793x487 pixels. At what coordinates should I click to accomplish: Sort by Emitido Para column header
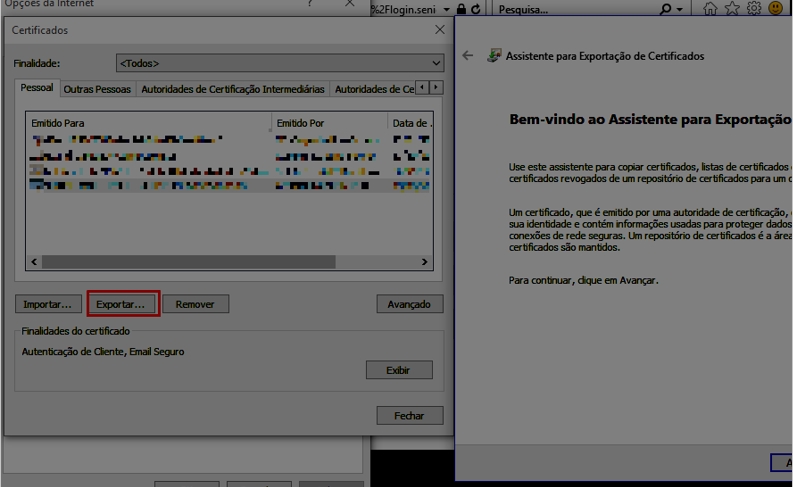149,123
